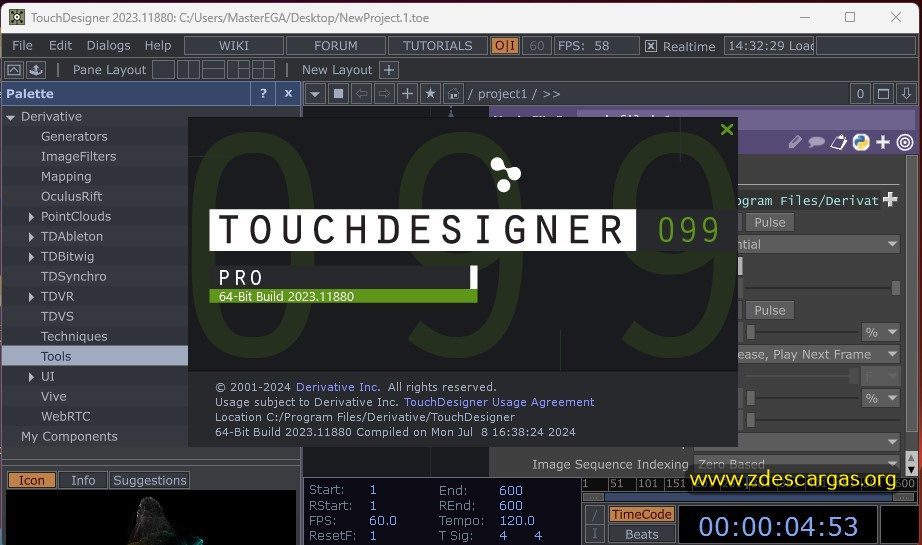Open the Python help icon
This screenshot has width=922, height=545.
[x=861, y=142]
